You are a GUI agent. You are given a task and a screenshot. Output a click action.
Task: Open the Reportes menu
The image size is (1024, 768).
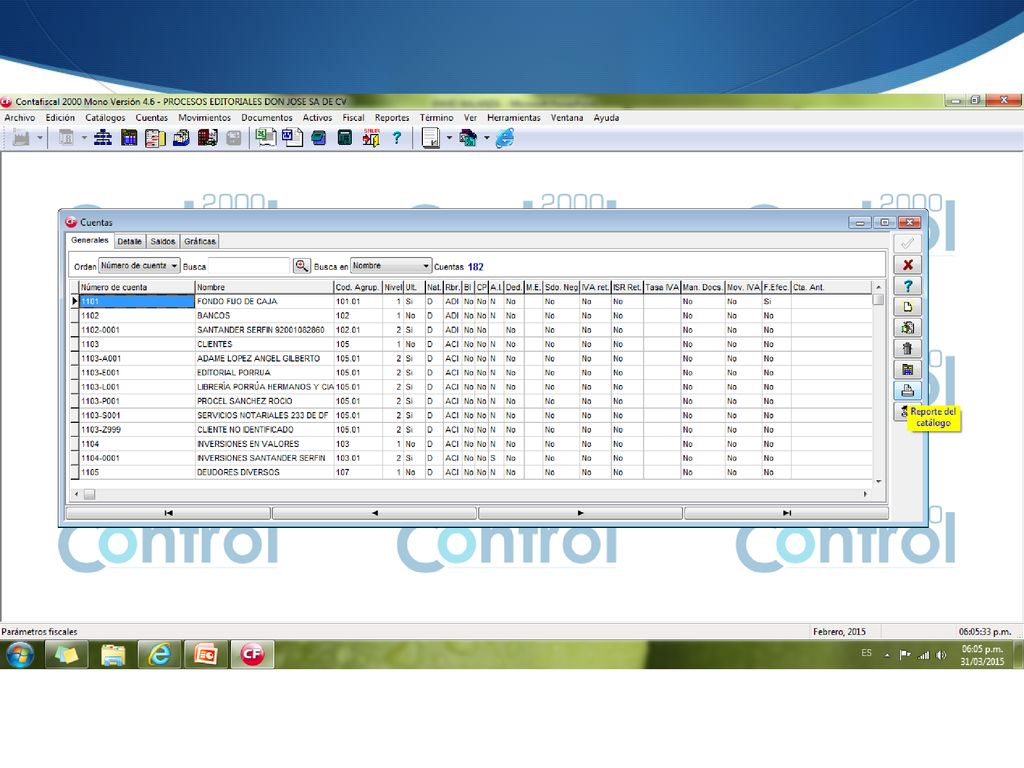point(392,118)
